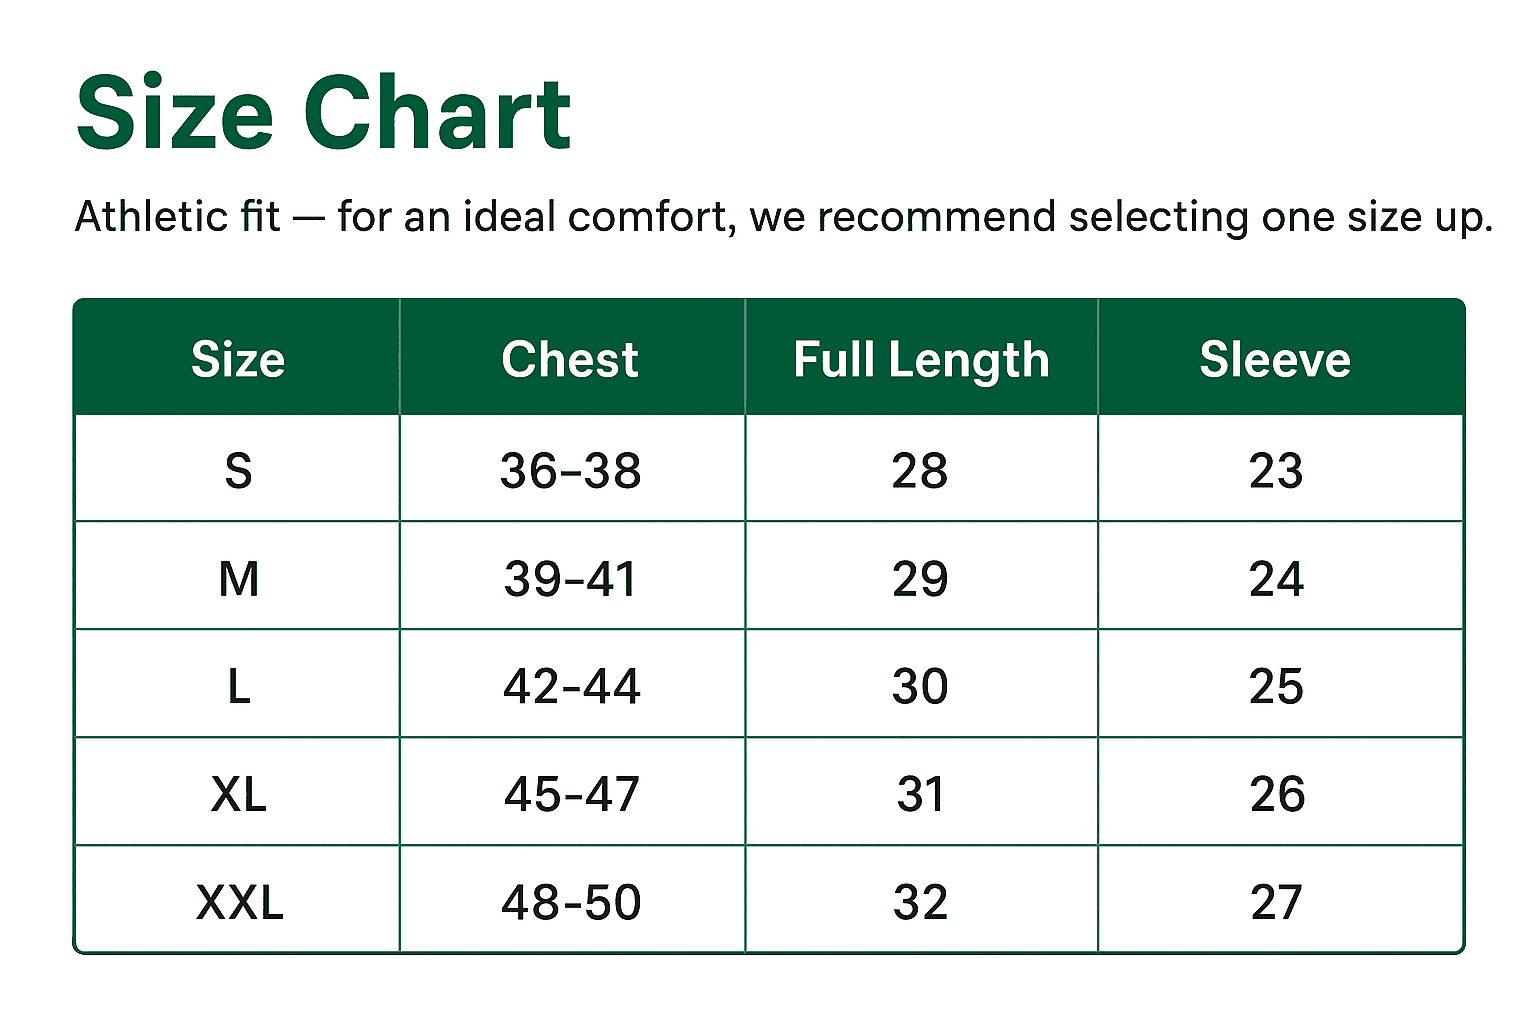Select the M size row label

(238, 579)
